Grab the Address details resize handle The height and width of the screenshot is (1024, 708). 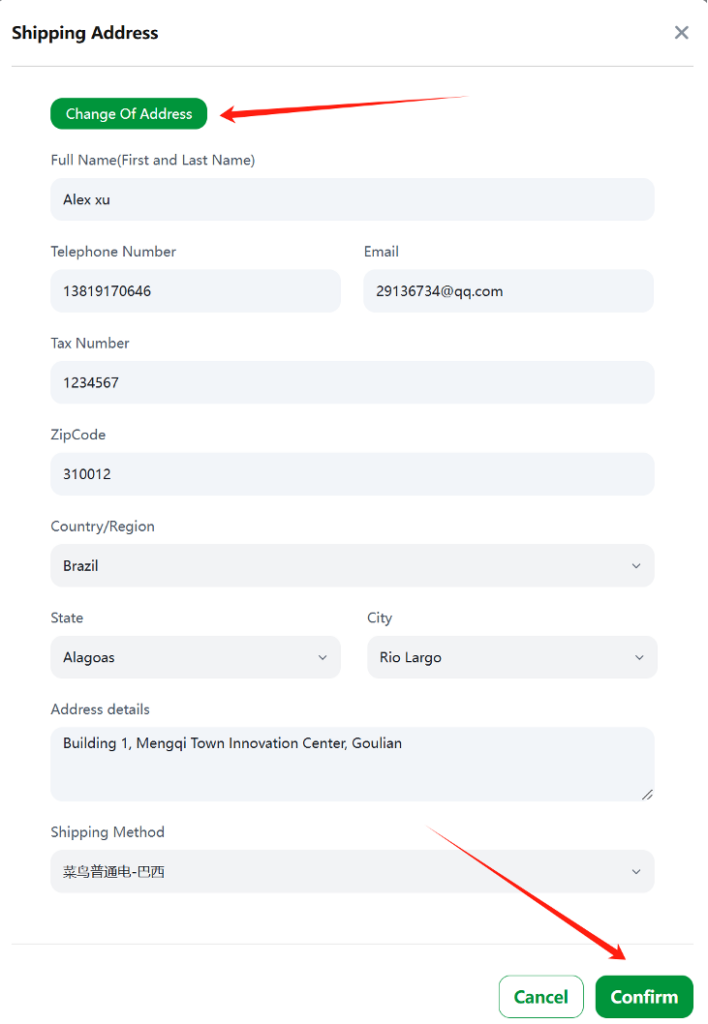click(647, 794)
